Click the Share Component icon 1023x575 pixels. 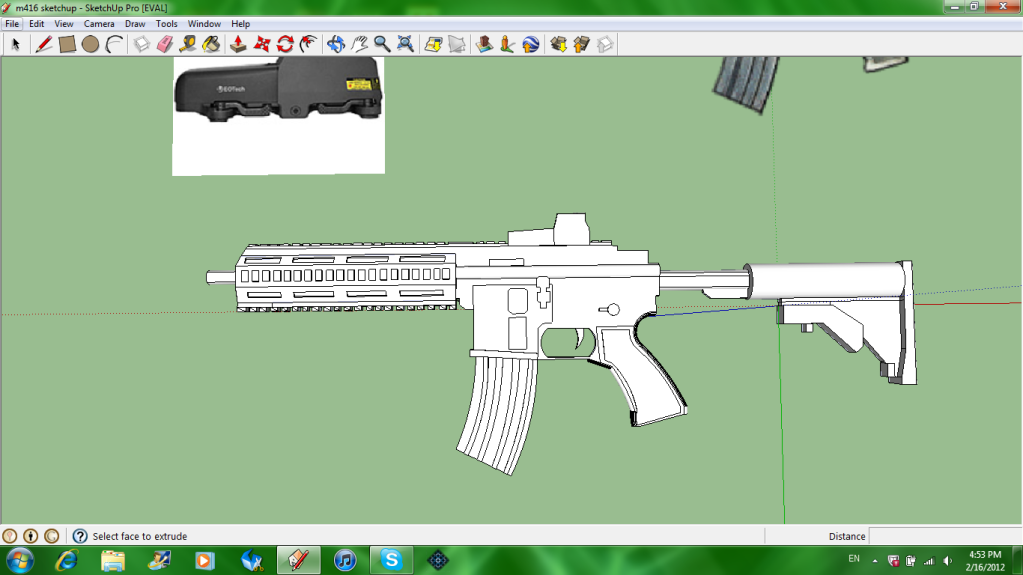pyautogui.click(x=605, y=44)
